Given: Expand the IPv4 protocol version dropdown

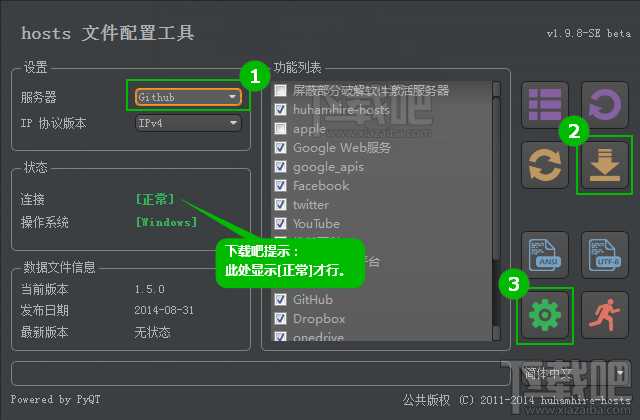Looking at the screenshot, I should click(188, 123).
